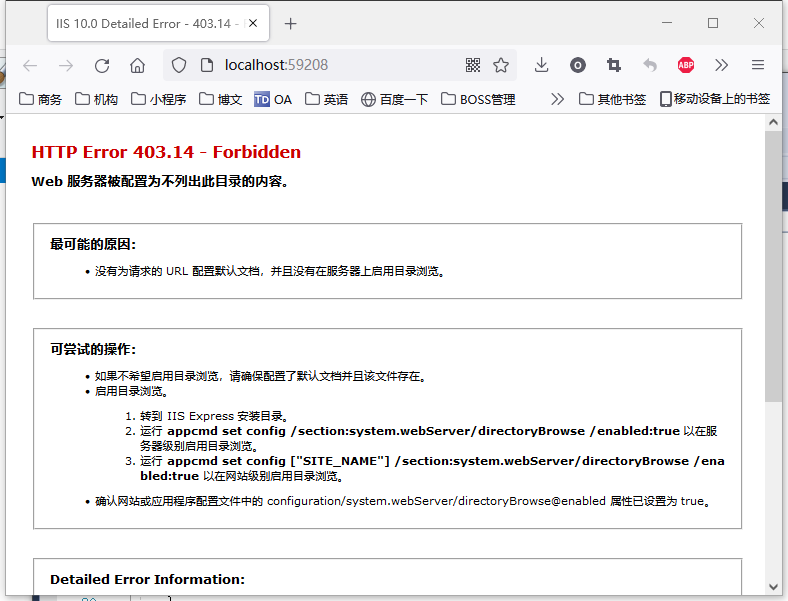Open the Adblock Plus extension
The image size is (788, 601).
(686, 65)
